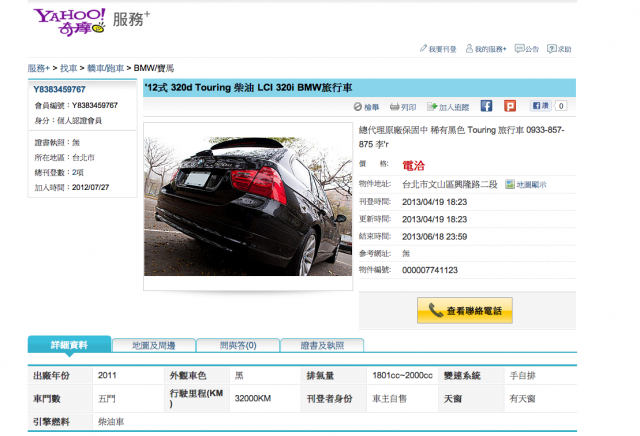Click 查看聯絡電話 yellow button

pos(464,311)
